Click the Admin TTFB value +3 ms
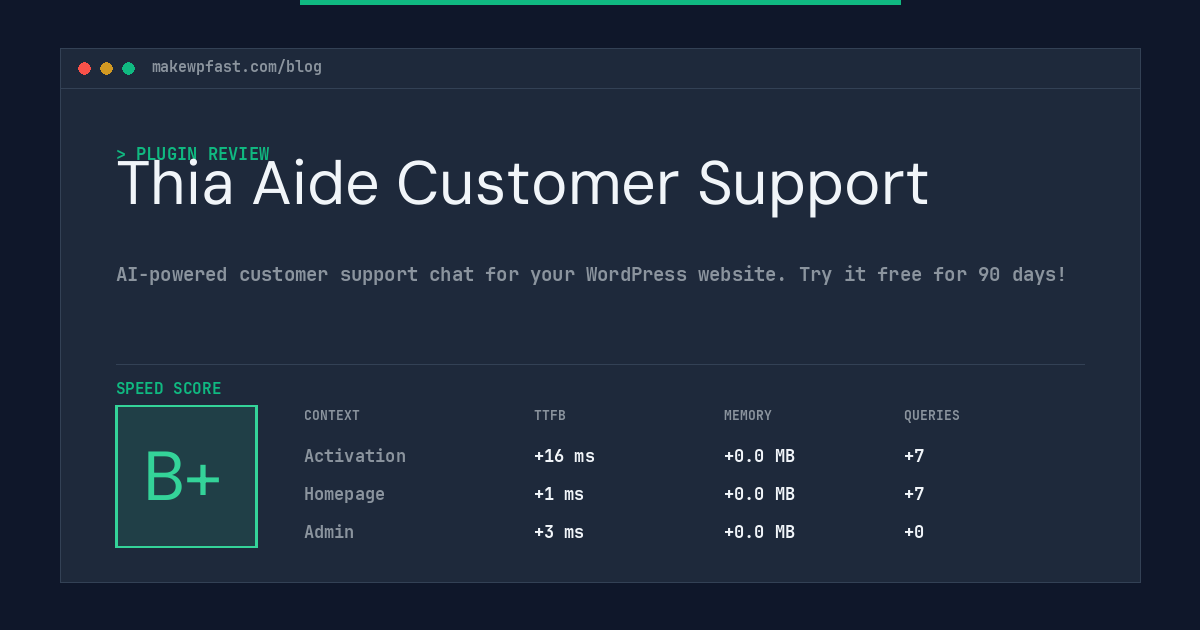The width and height of the screenshot is (1200, 630). tap(559, 532)
